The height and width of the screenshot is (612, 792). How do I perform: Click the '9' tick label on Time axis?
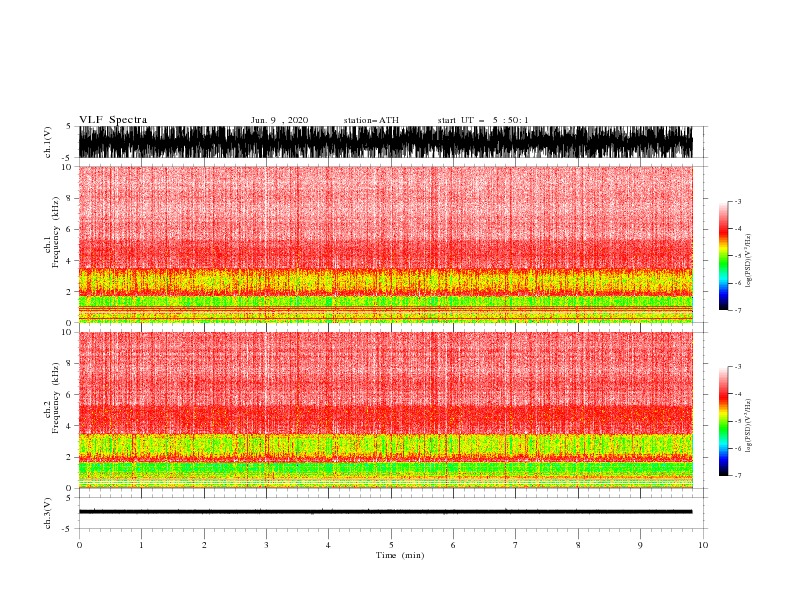click(640, 545)
